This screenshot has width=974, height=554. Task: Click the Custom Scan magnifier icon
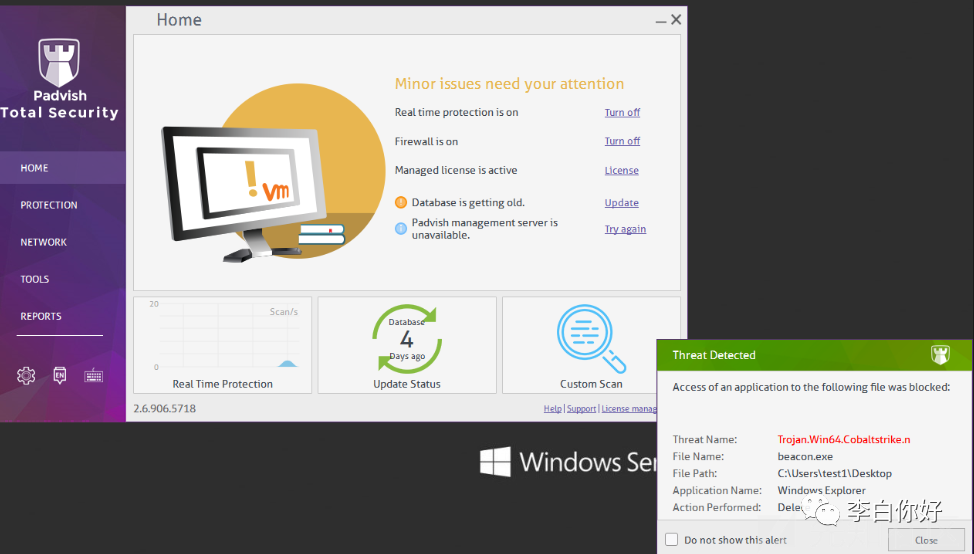(x=590, y=338)
